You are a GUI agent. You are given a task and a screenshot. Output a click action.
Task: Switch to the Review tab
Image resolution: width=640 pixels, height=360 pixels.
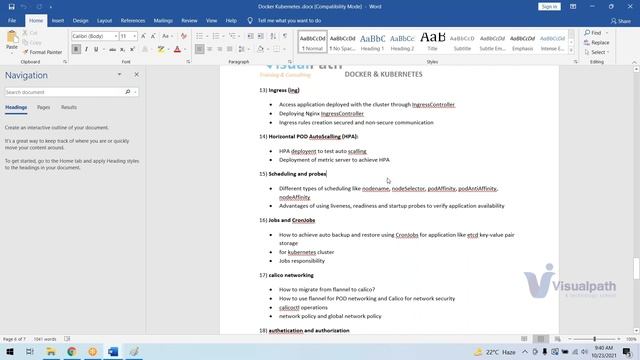[x=189, y=20]
